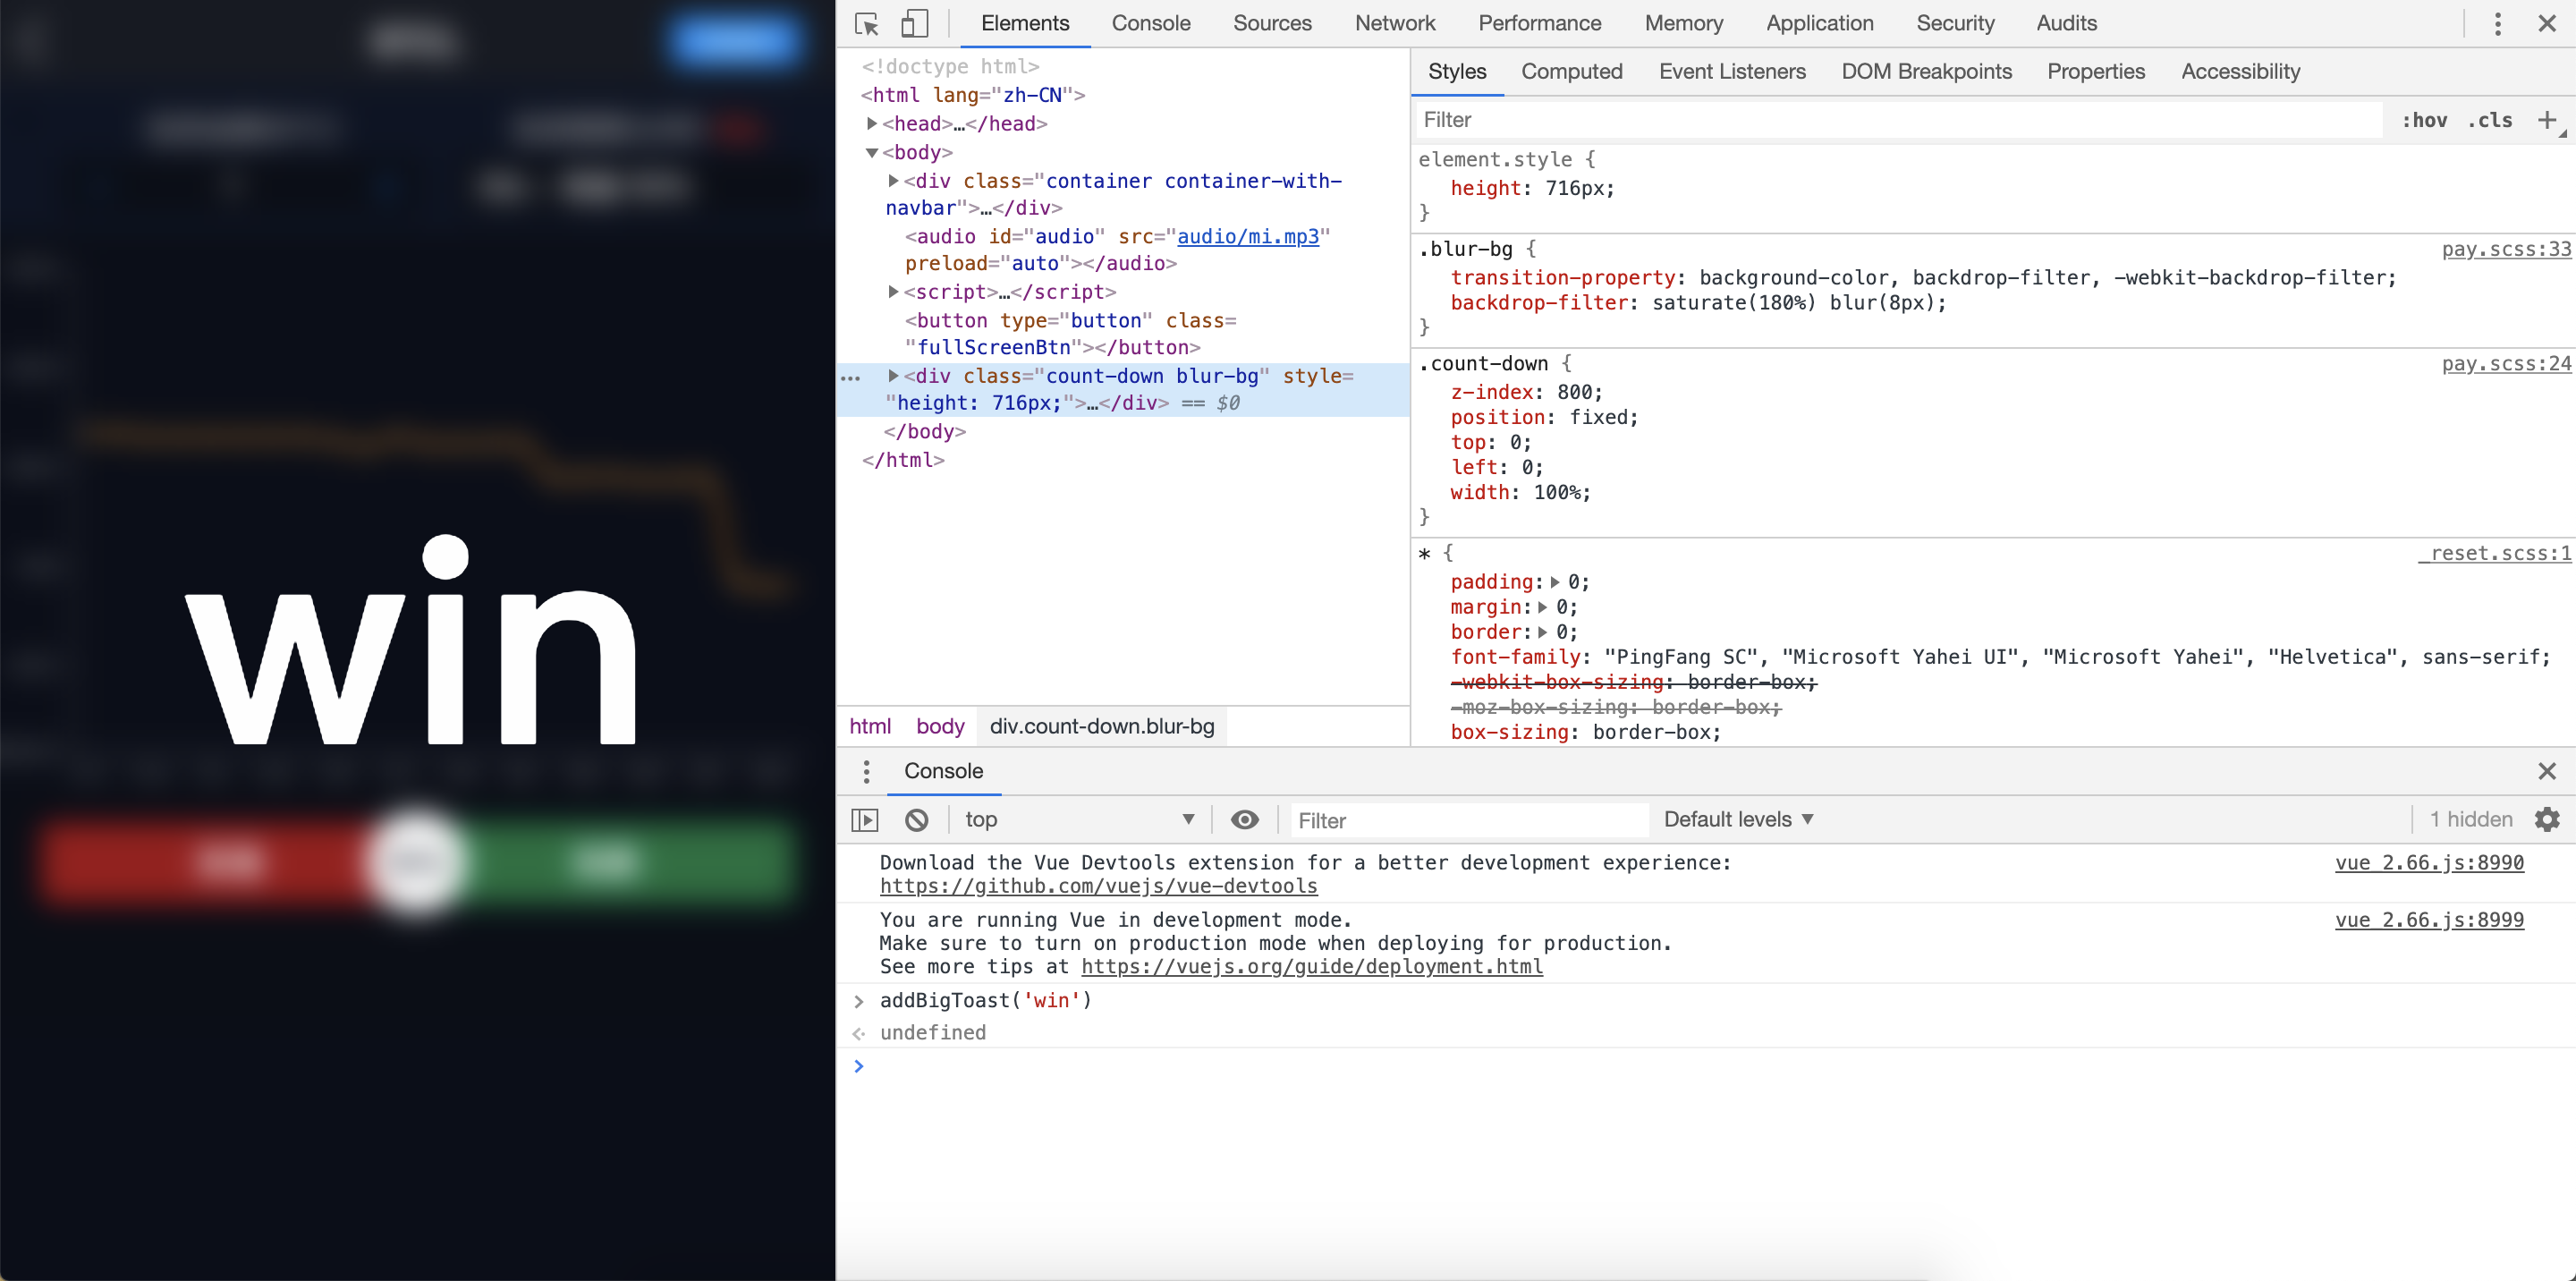Viewport: 2576px width, 1281px height.
Task: Open the top frame context dropdown
Action: coord(1078,819)
